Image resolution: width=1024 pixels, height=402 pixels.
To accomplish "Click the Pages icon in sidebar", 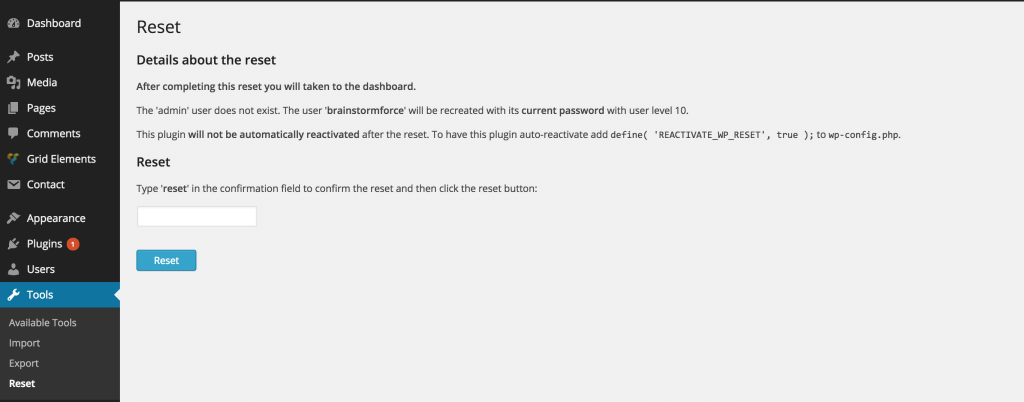I will pos(13,108).
